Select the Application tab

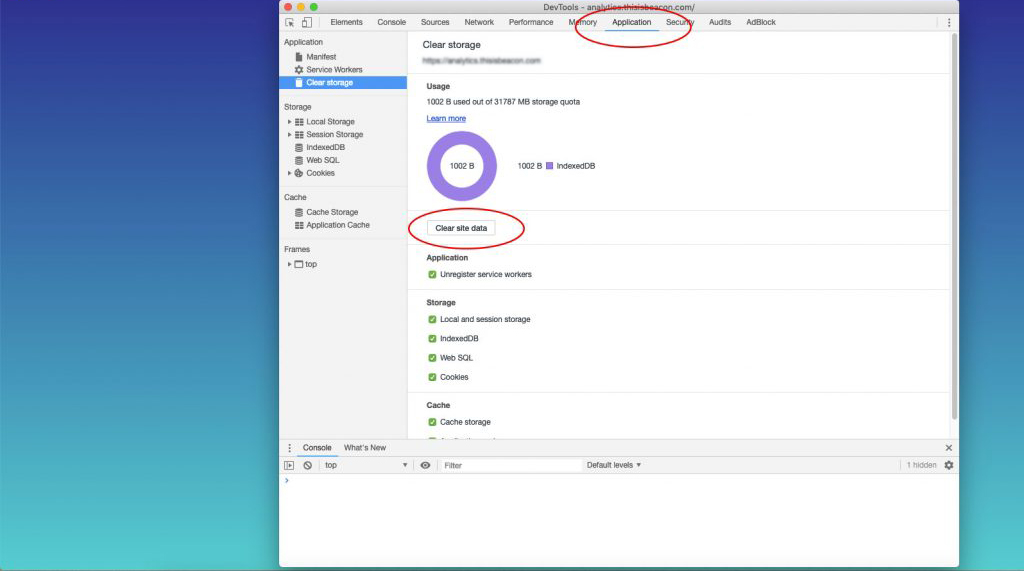pos(632,22)
